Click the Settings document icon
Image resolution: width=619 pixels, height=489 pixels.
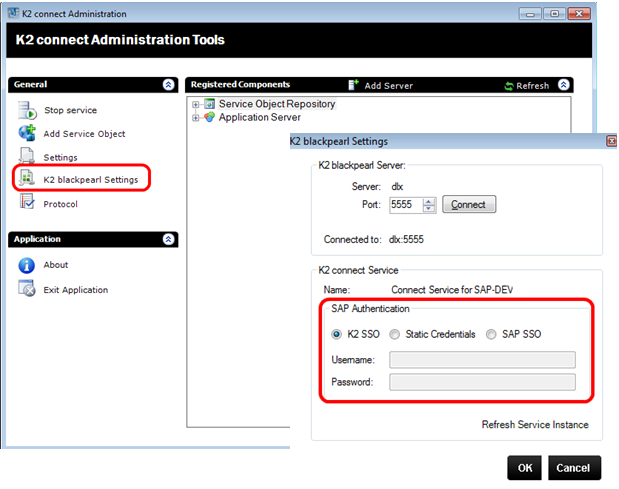click(x=27, y=156)
